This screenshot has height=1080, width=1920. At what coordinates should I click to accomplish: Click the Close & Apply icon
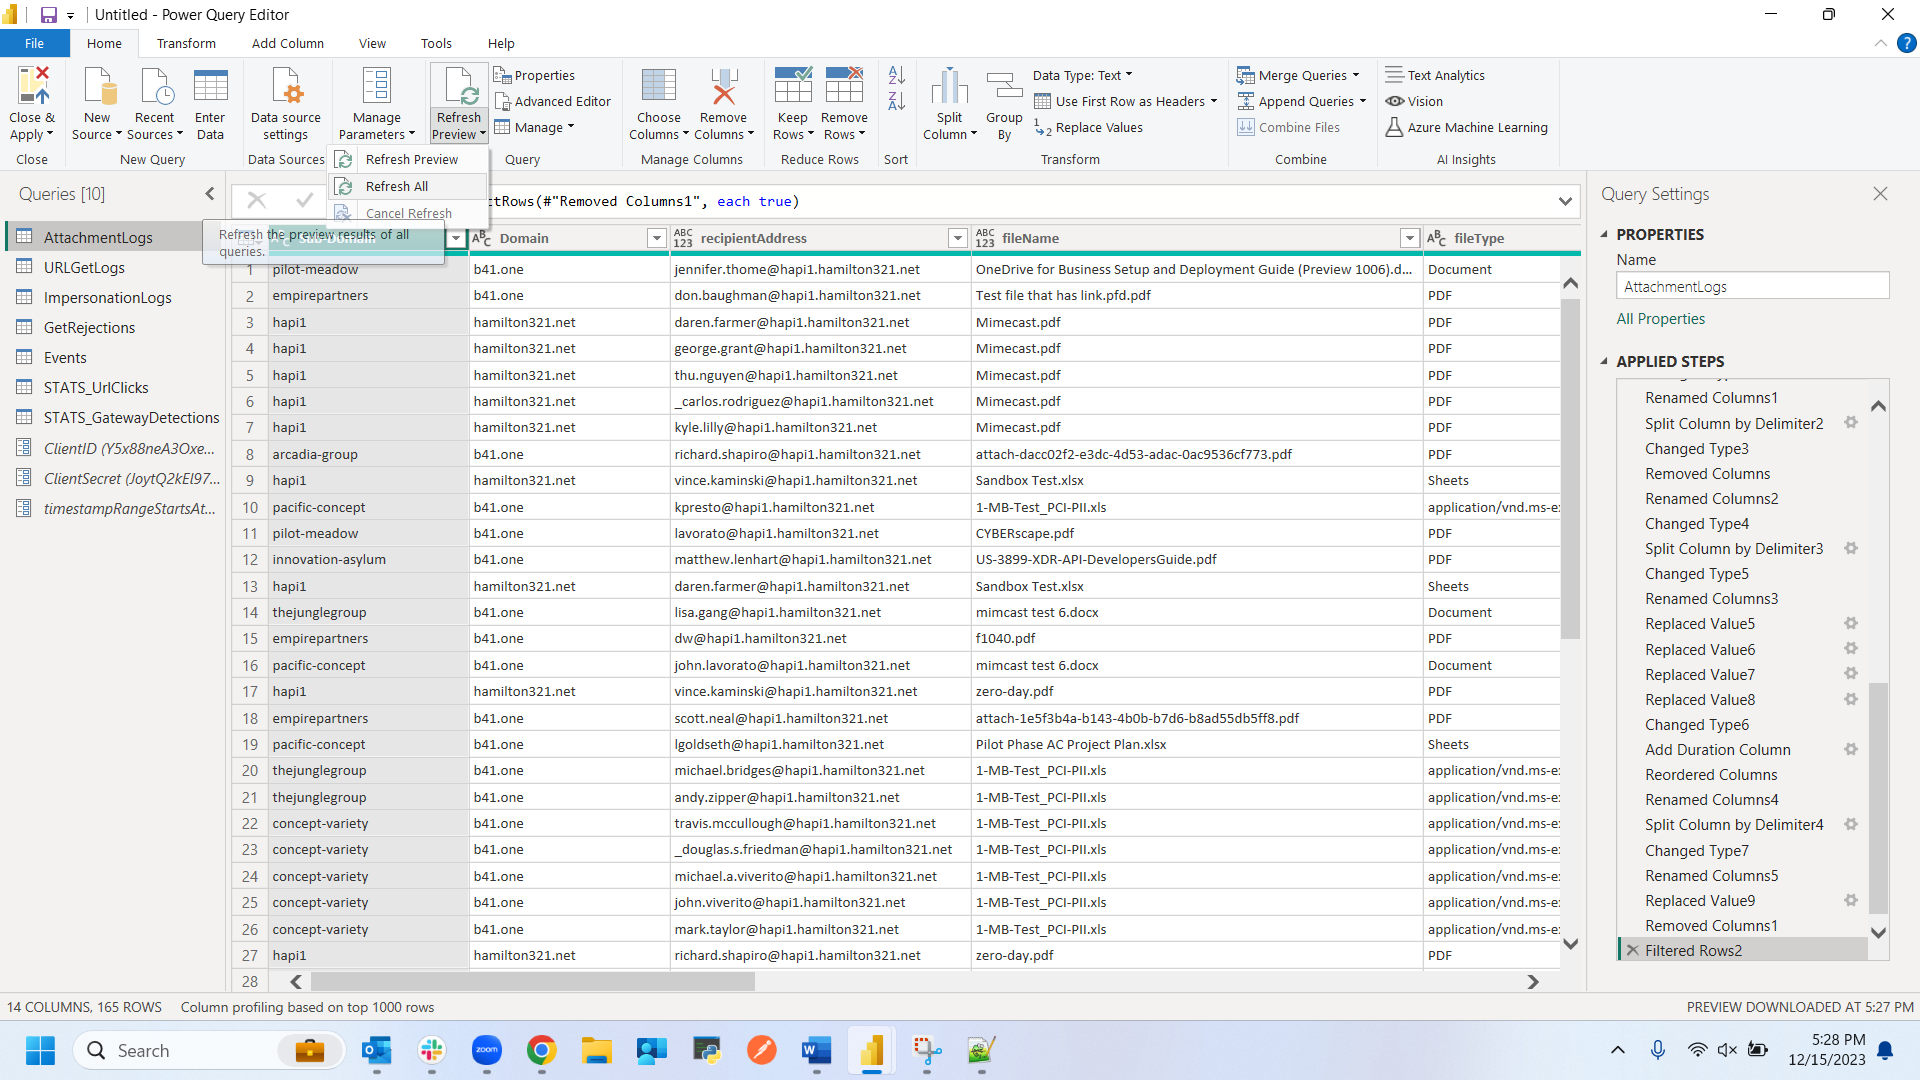tap(32, 87)
